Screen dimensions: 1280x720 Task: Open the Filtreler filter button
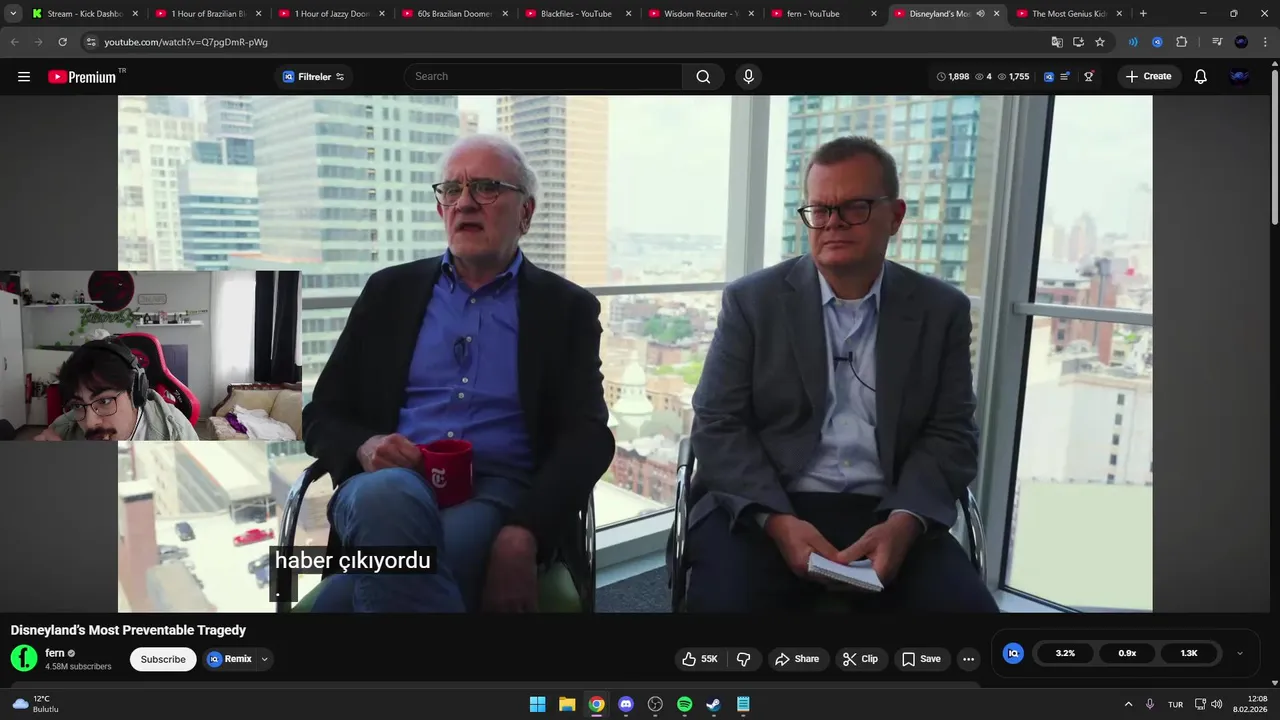pyautogui.click(x=313, y=77)
